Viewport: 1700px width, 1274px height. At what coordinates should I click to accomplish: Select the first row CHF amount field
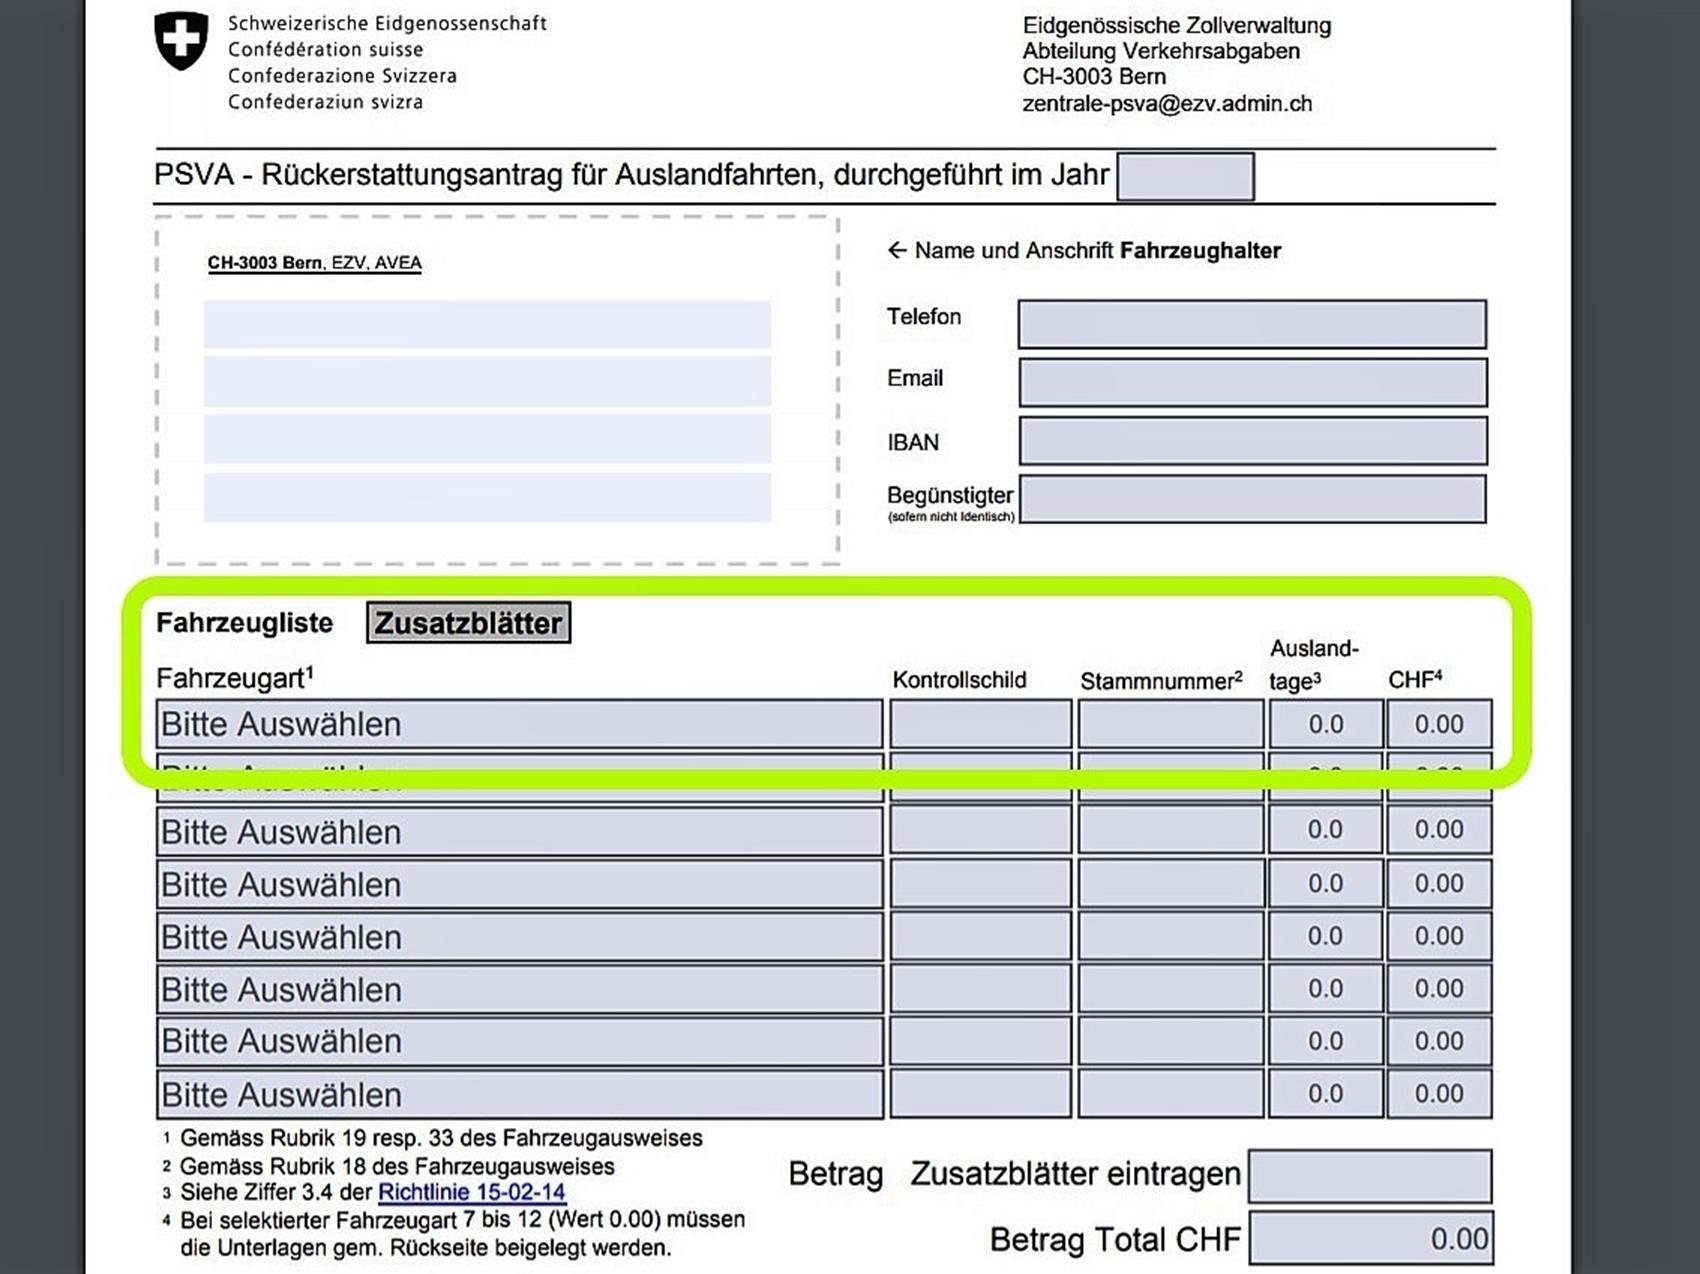pyautogui.click(x=1438, y=724)
